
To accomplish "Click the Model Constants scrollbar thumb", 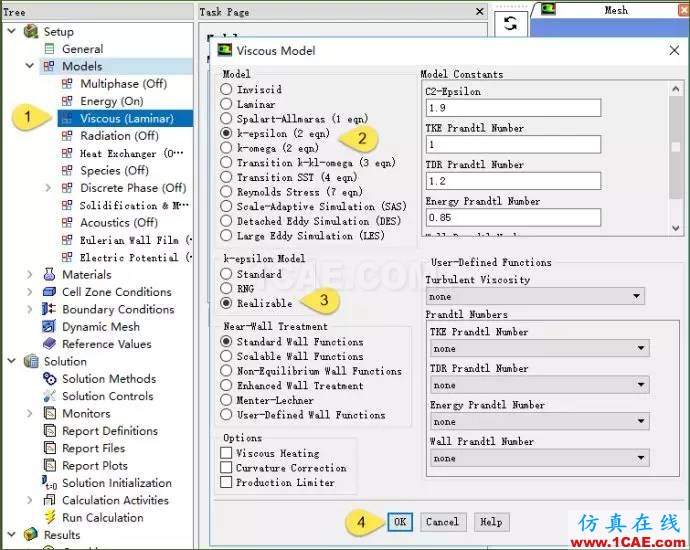I will pos(676,147).
